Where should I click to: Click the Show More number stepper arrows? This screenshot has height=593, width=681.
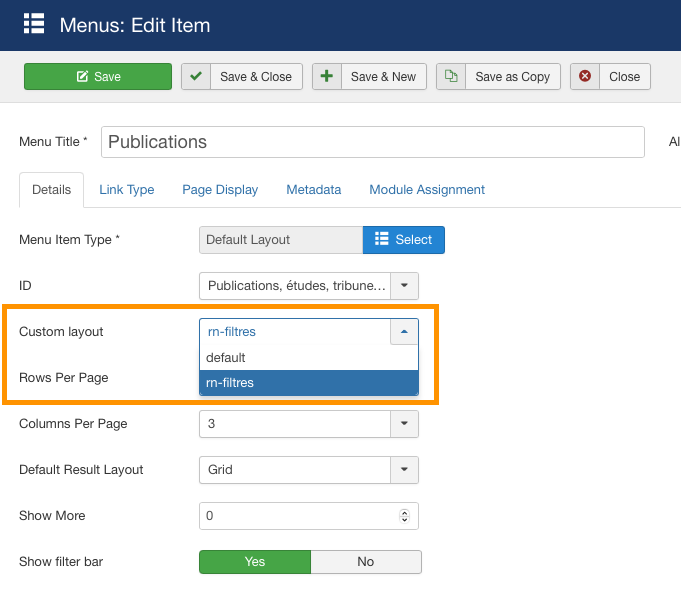[404, 516]
